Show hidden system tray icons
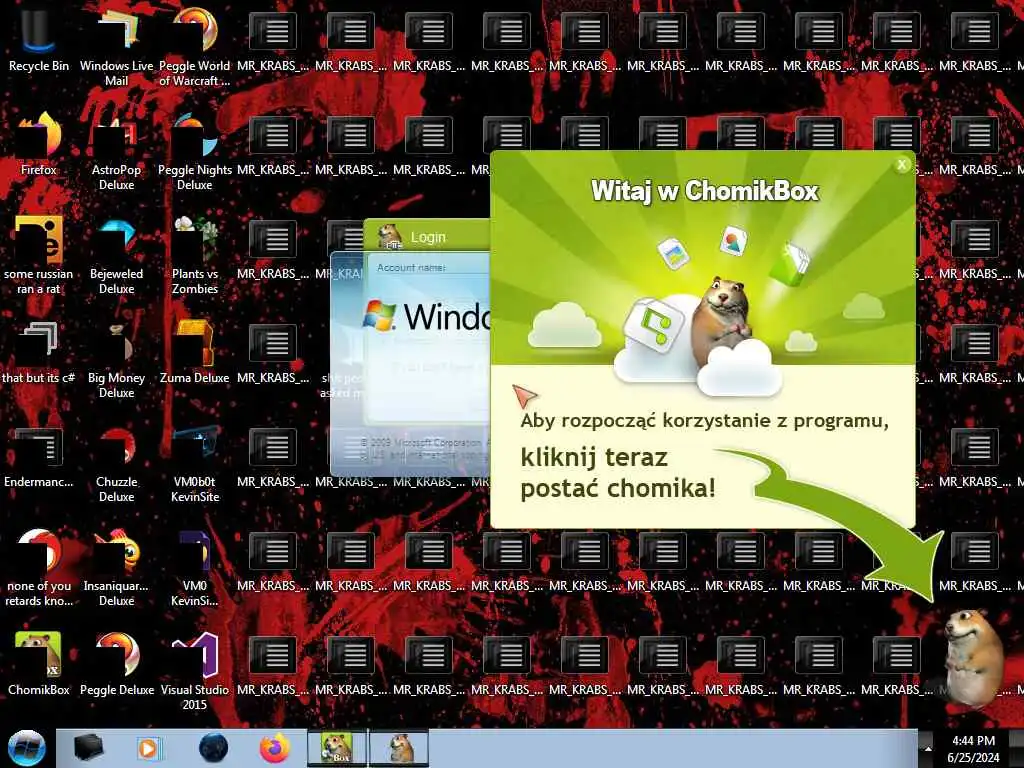Viewport: 1024px width, 768px height. pyautogui.click(x=928, y=748)
